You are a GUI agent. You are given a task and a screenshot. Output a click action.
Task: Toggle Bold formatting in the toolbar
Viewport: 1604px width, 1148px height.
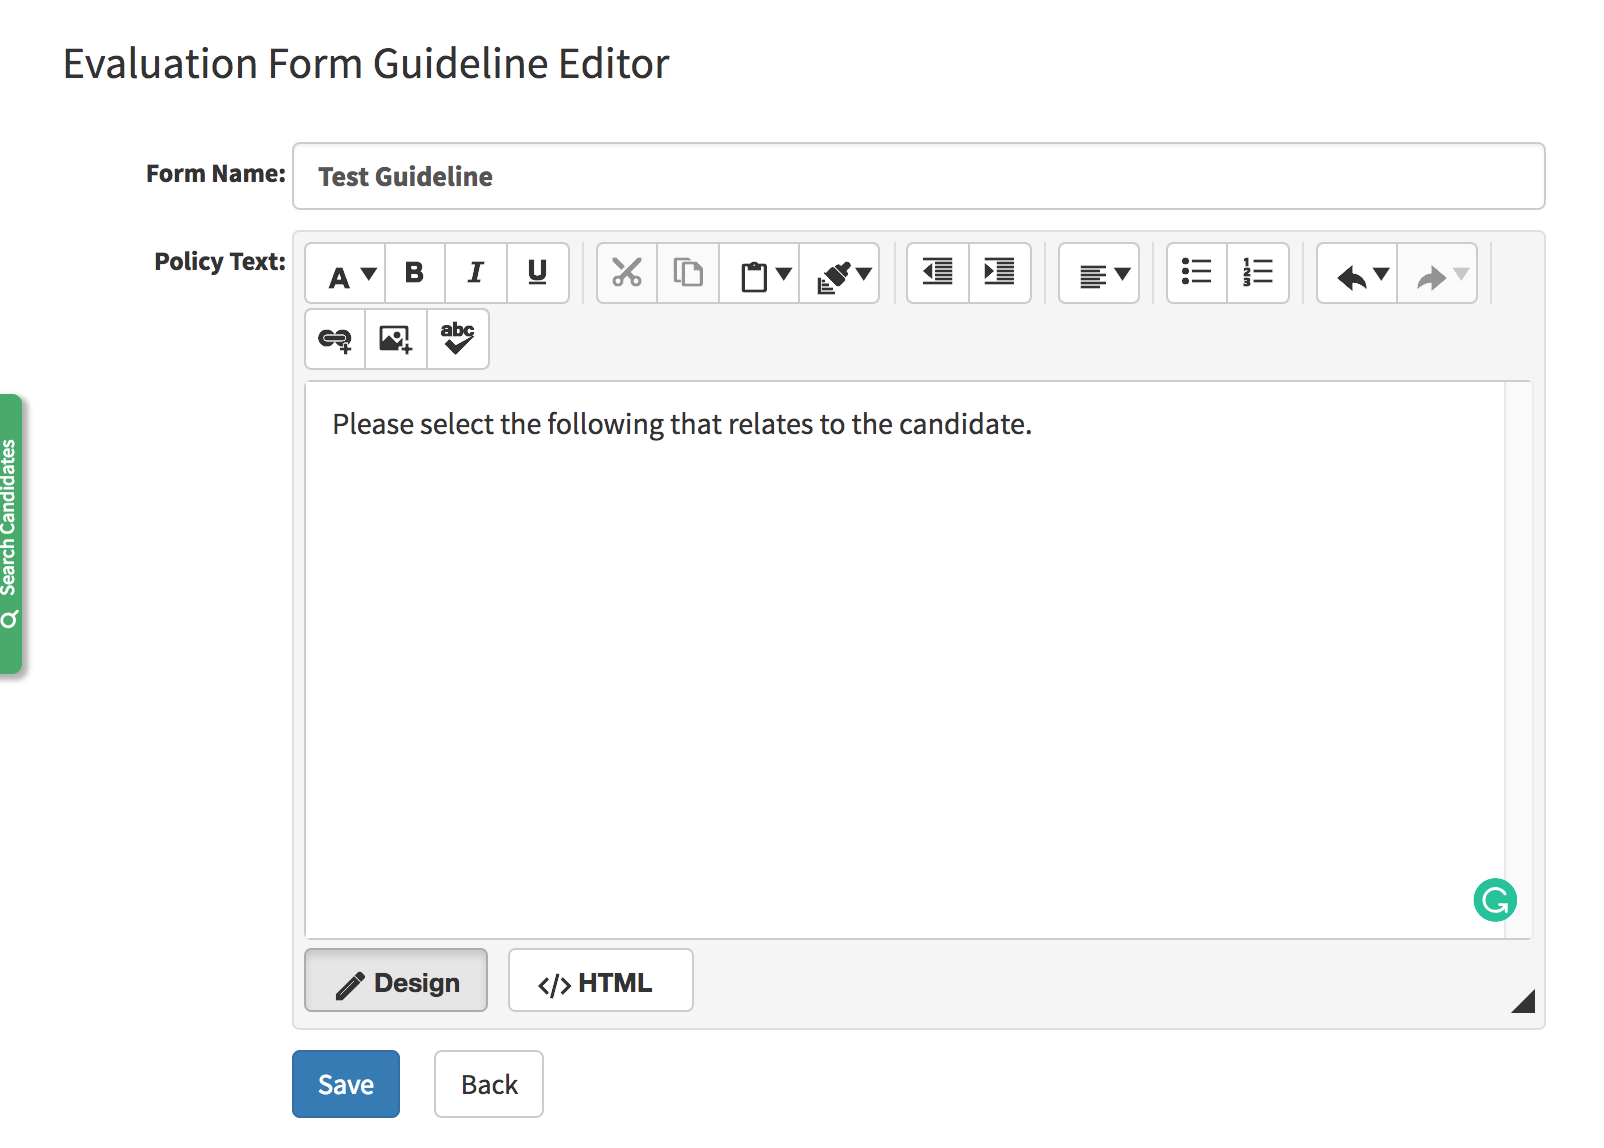tap(414, 273)
